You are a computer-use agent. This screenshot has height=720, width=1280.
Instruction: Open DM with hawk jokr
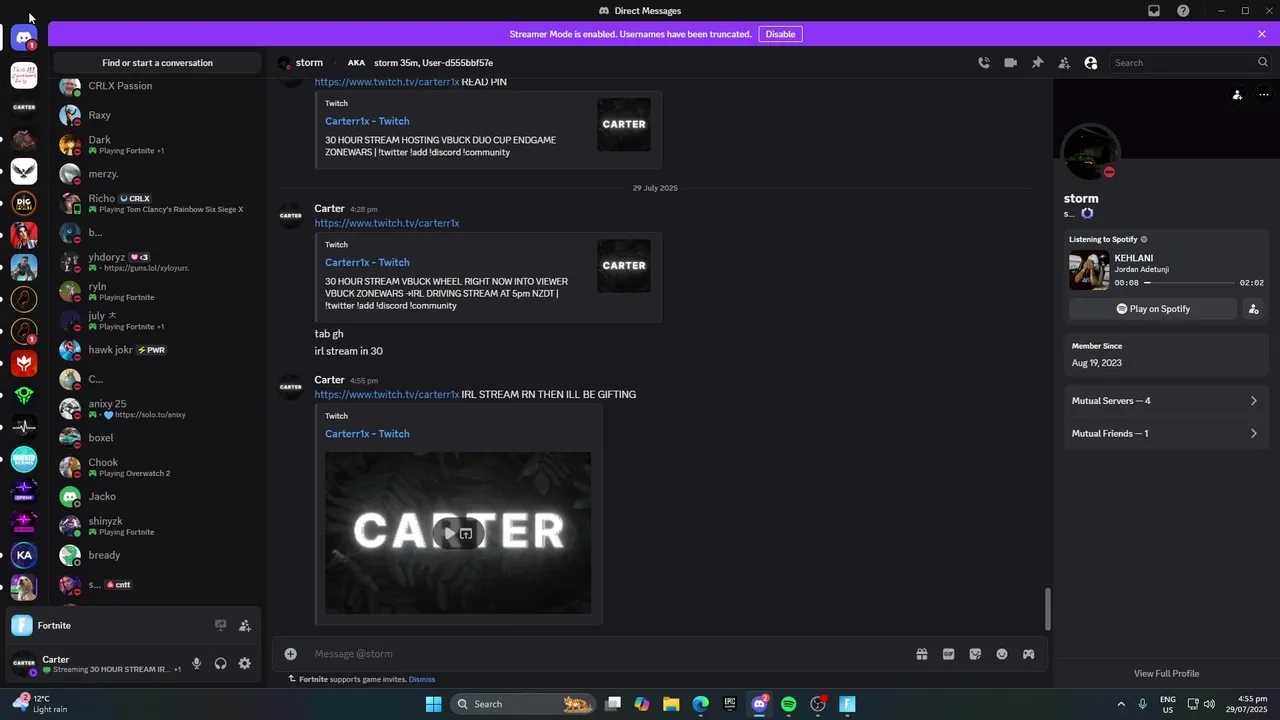[157, 350]
